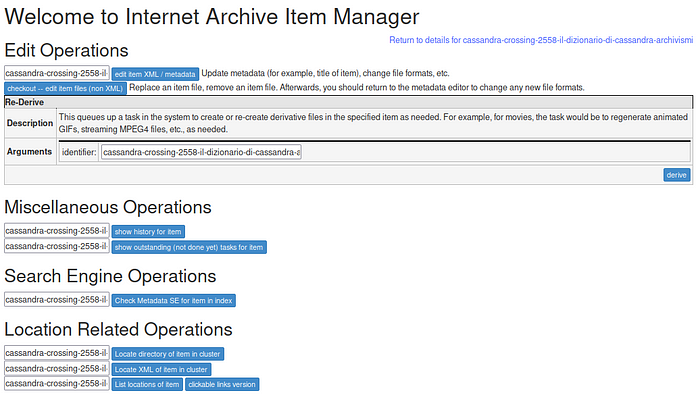The width and height of the screenshot is (700, 399).
Task: Click the identifier field beside edit item XML button
Action: [57, 73]
